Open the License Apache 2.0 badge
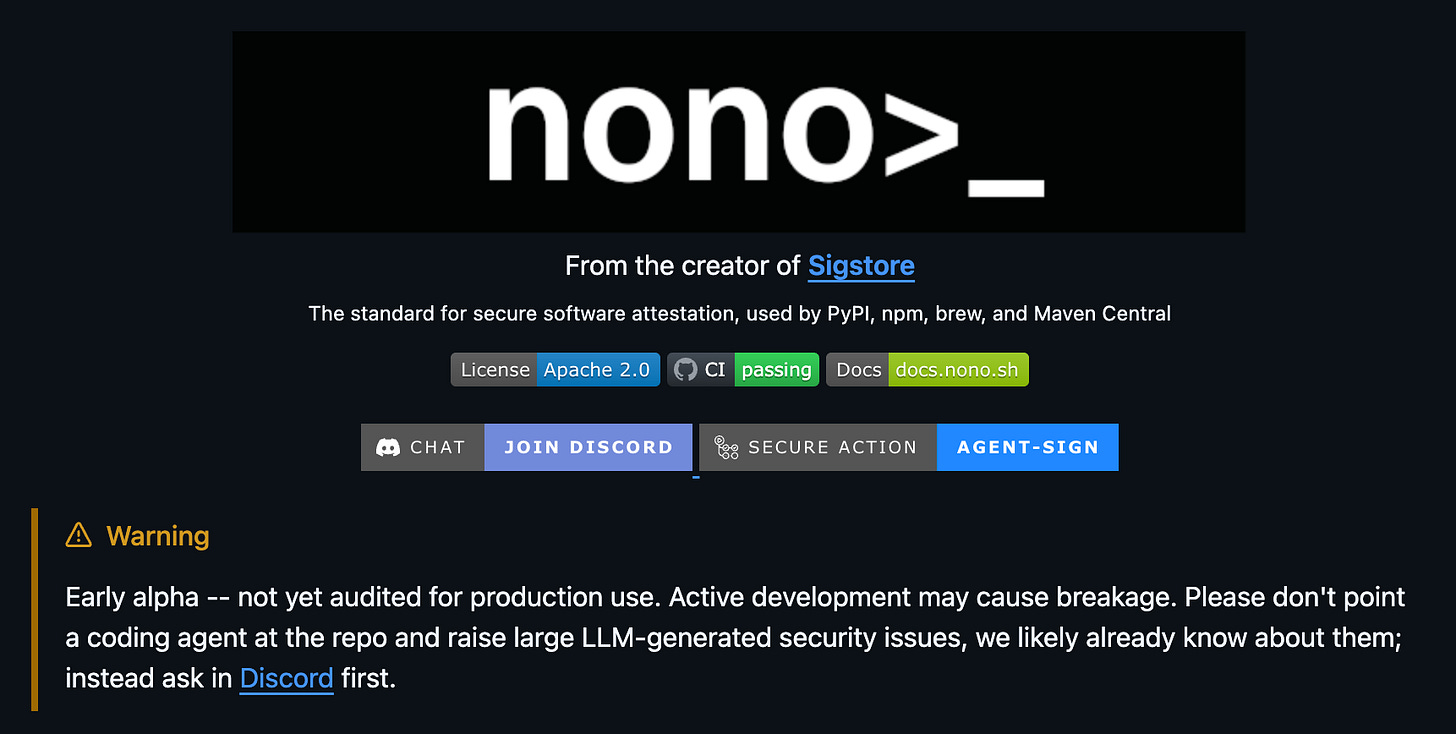1456x734 pixels. [x=555, y=369]
